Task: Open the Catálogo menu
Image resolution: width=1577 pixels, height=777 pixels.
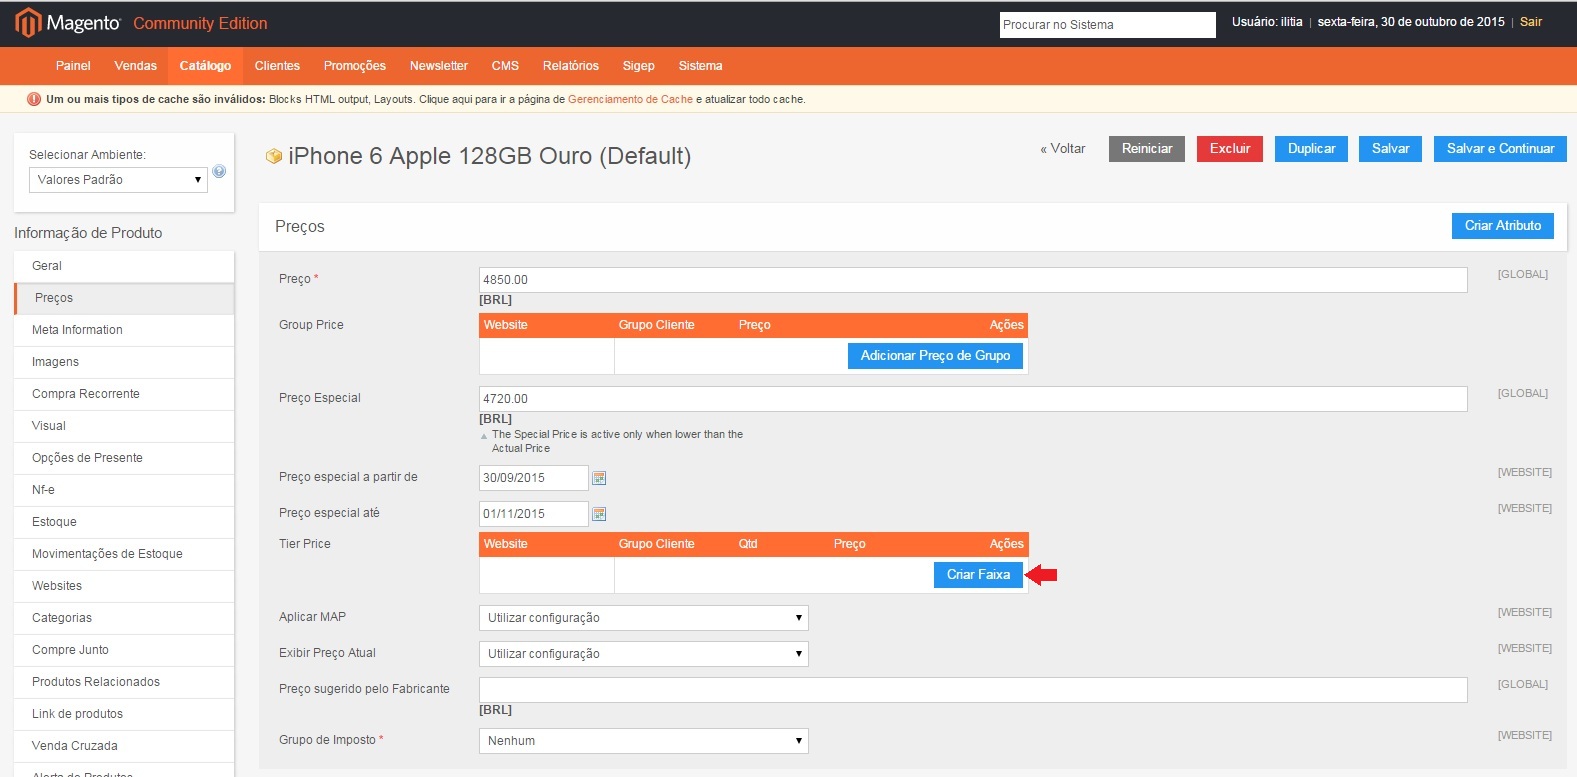Action: pyautogui.click(x=205, y=66)
